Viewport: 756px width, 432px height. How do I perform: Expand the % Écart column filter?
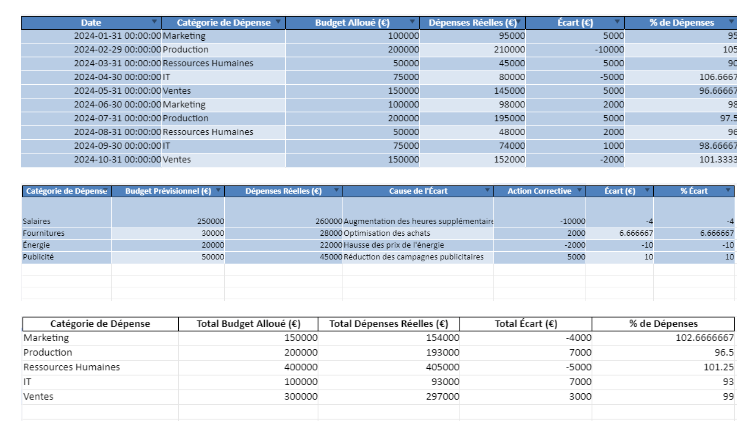click(728, 191)
